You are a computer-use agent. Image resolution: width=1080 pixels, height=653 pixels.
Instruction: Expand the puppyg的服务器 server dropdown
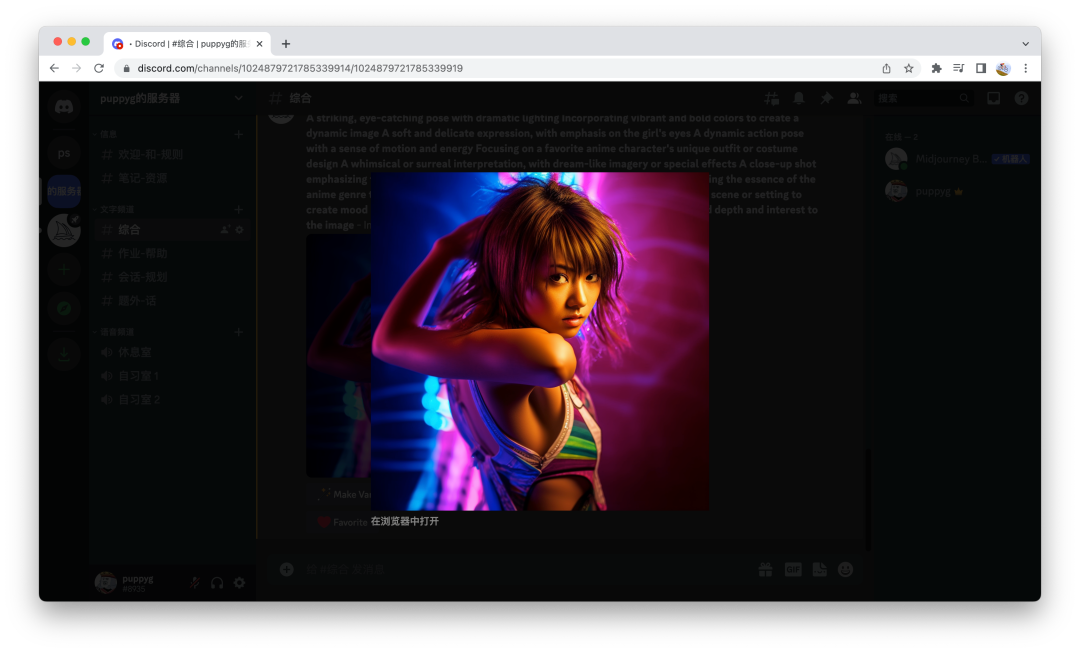tap(238, 98)
